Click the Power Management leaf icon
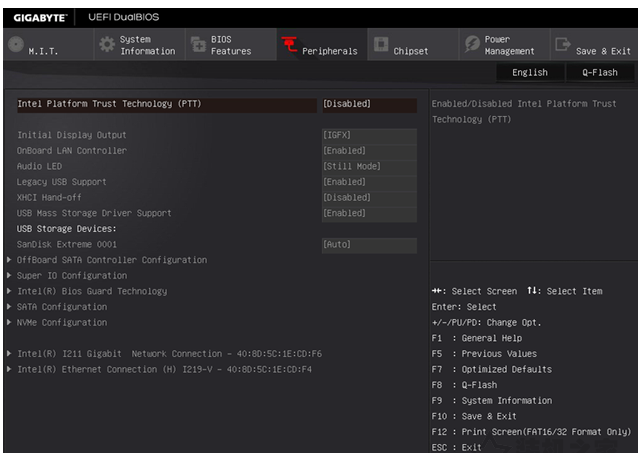The height and width of the screenshot is (457, 643). click(471, 46)
